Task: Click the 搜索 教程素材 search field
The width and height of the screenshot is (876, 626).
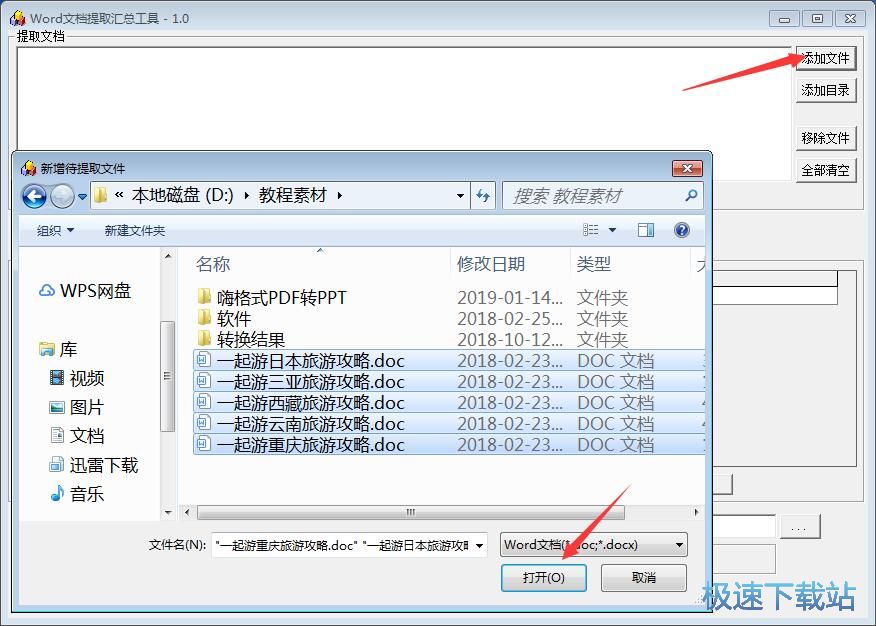Action: [x=595, y=196]
